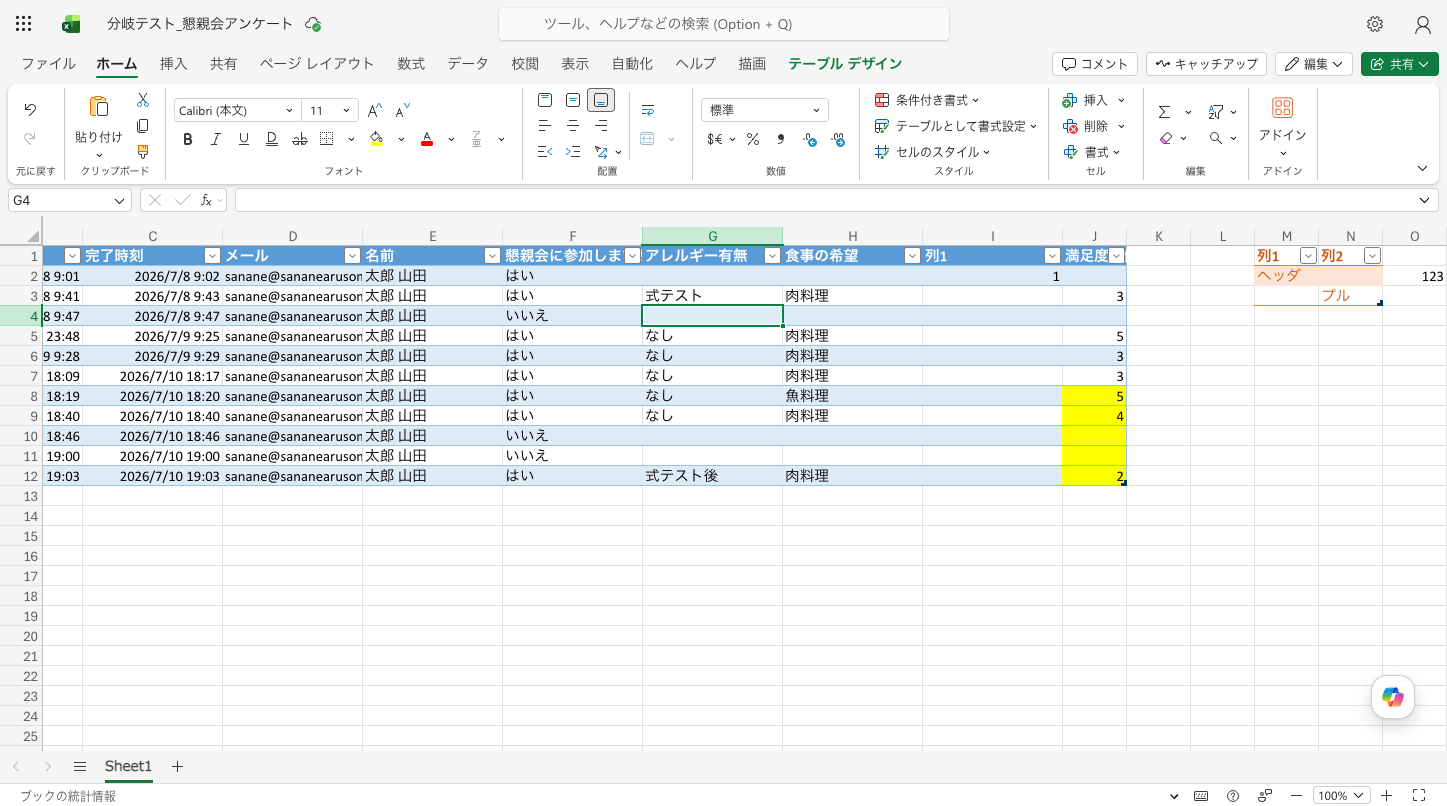Viewport: 1447px width, 806px height.
Task: Click the Decrease Indent icon
Action: point(545,152)
